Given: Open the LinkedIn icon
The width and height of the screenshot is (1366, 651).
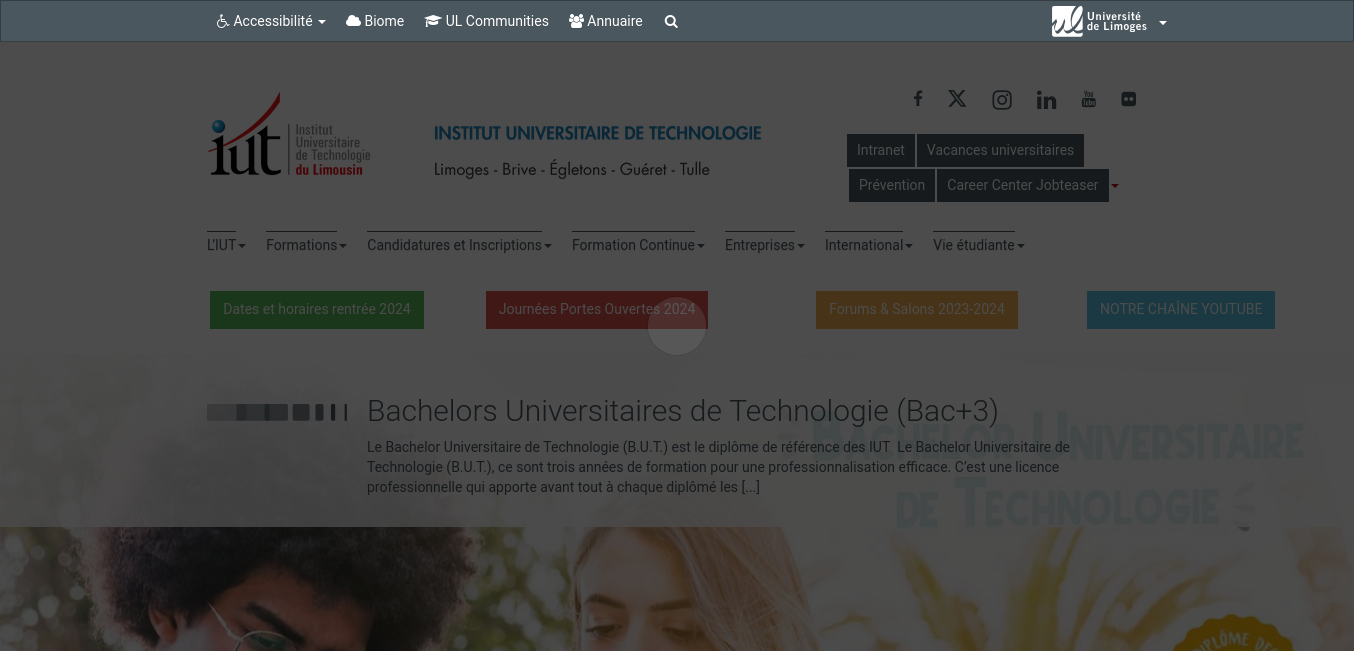Looking at the screenshot, I should coord(1046,99).
